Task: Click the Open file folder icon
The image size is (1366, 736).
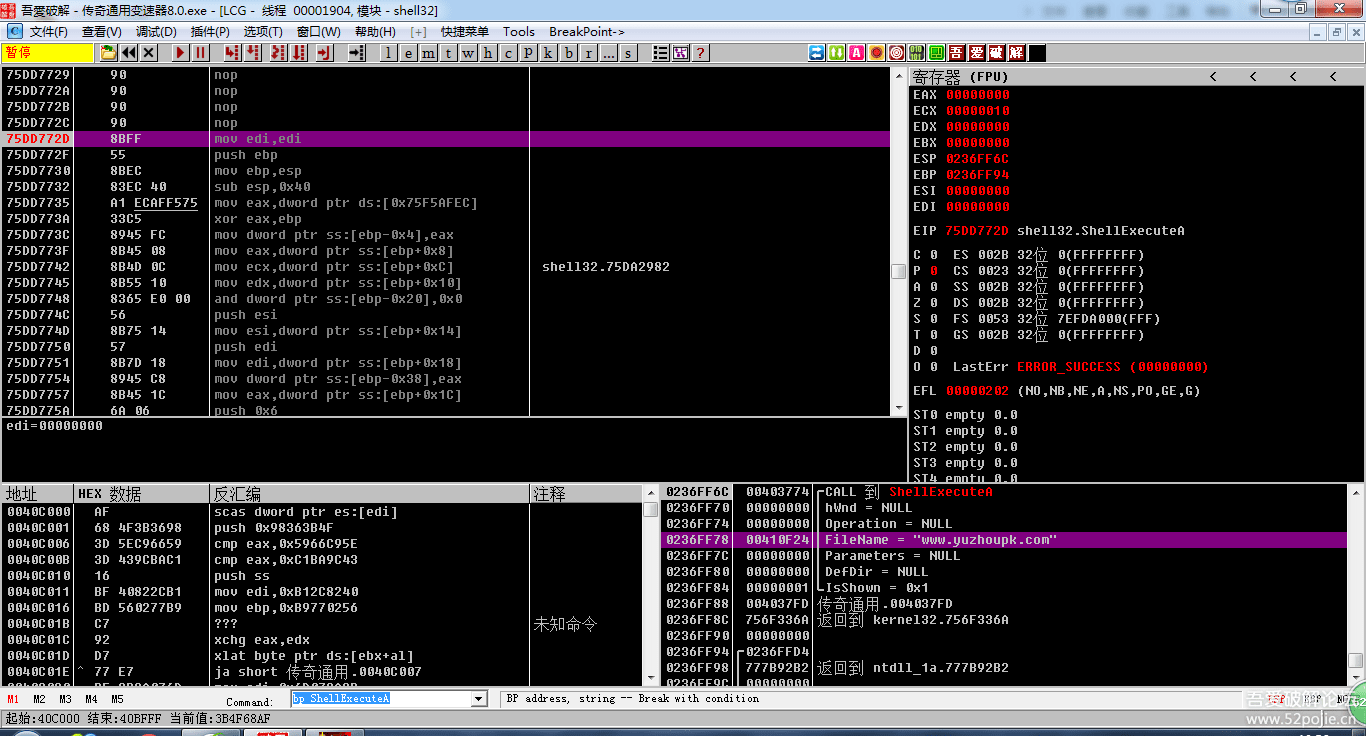Action: point(108,53)
